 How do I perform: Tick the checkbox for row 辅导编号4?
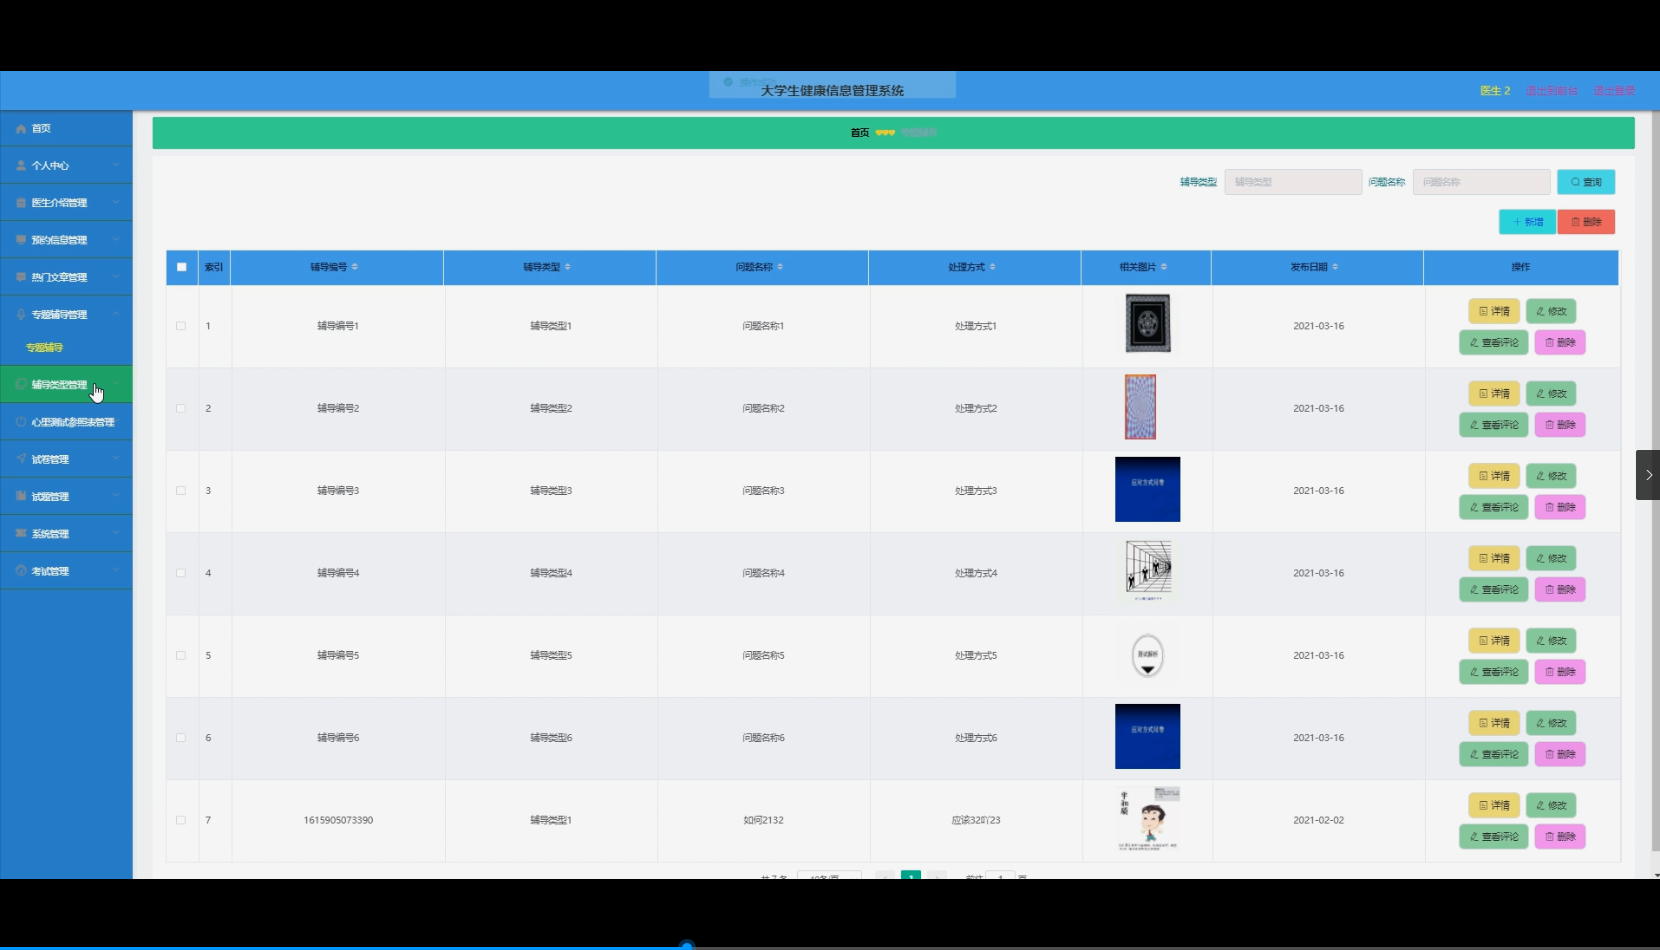coord(181,573)
